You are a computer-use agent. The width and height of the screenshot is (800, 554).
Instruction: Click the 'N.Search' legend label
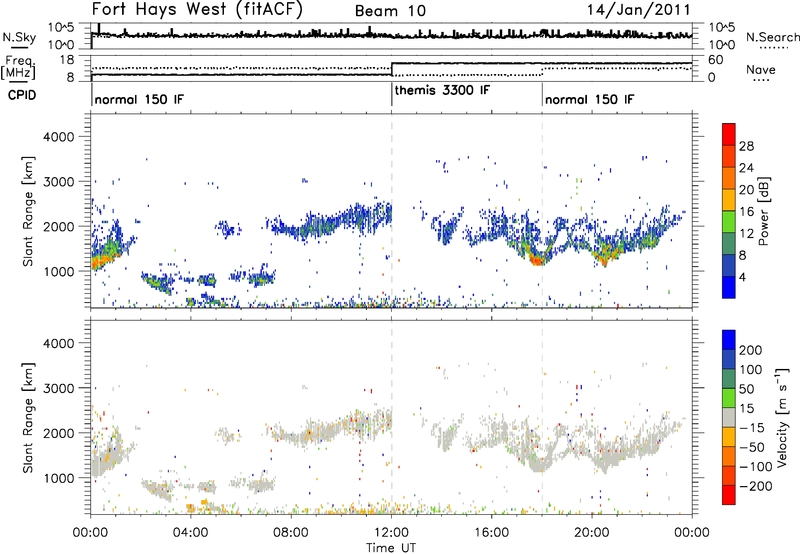pos(772,37)
